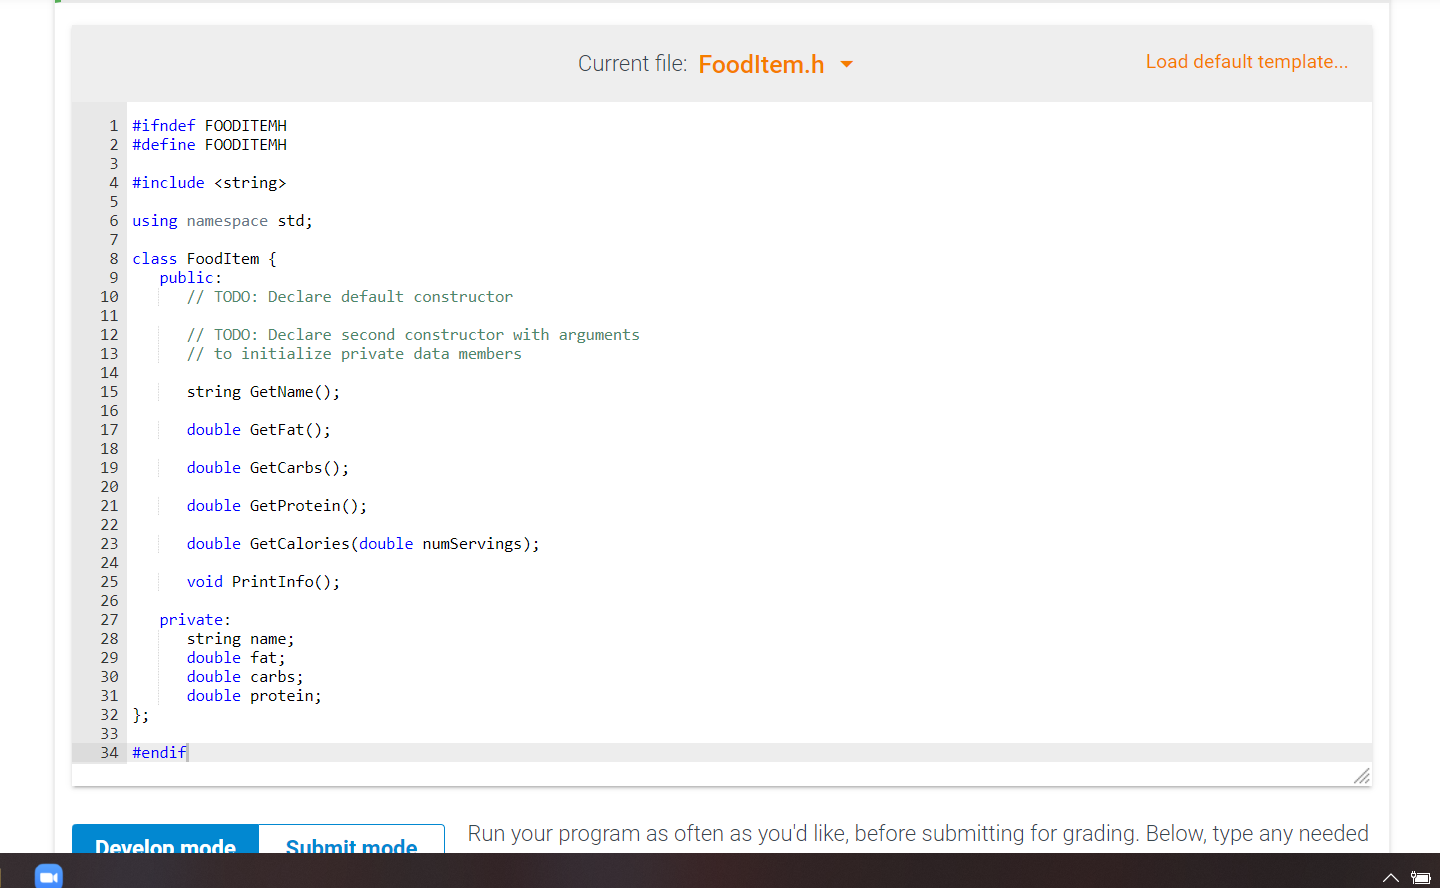Click the highlighted #endif line gutter
1440x888 pixels.
109,752
